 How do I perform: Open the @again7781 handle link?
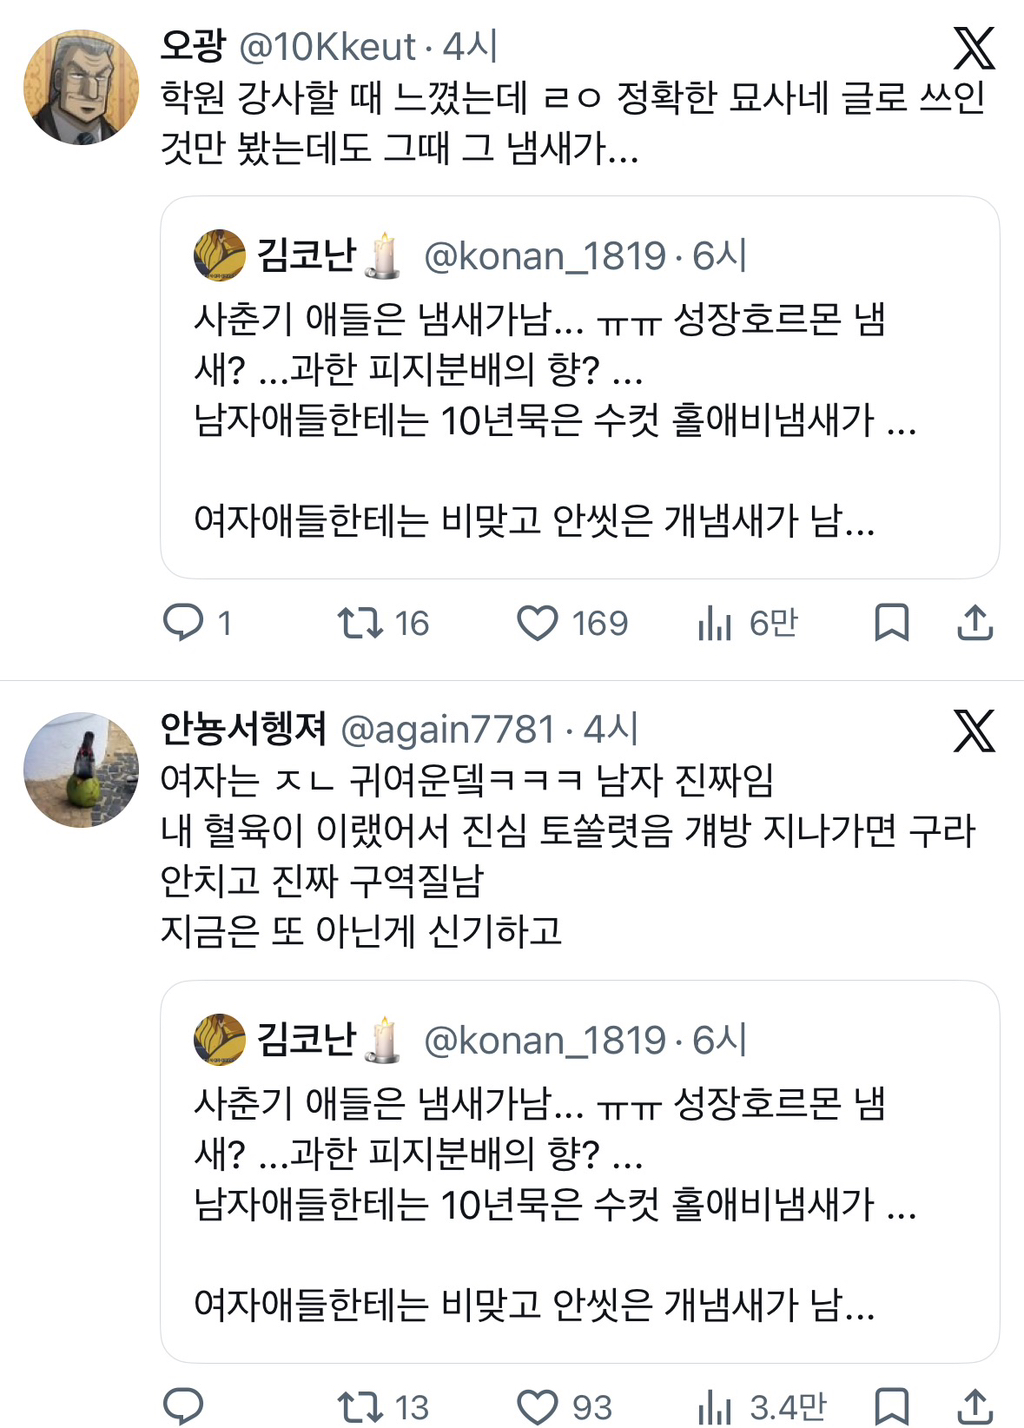pos(447,729)
